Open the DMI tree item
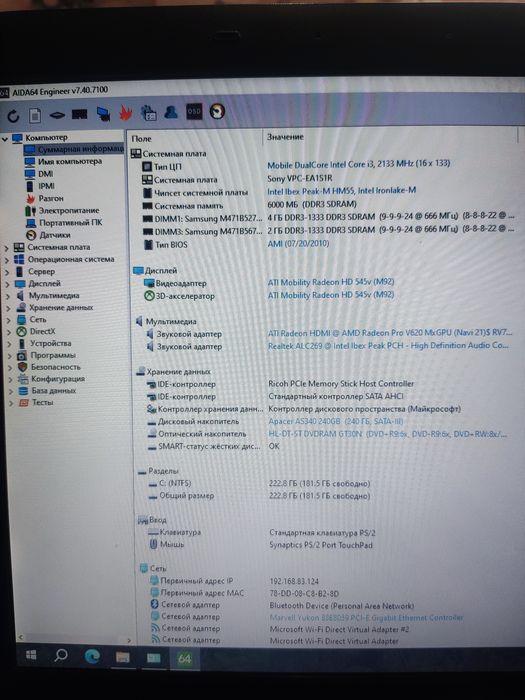This screenshot has height=700, width=525. (x=45, y=174)
